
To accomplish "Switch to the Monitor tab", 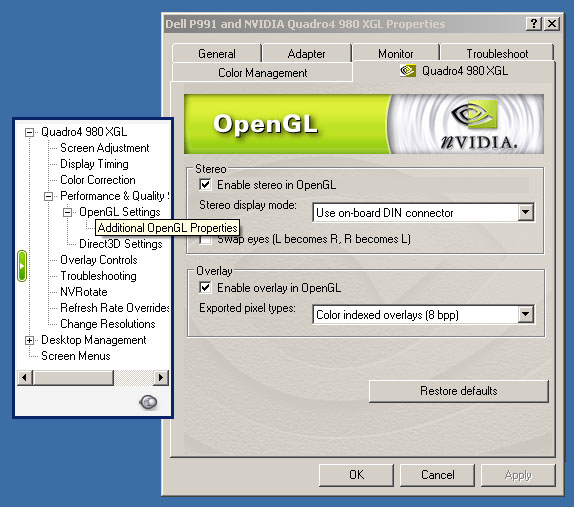I will pyautogui.click(x=396, y=53).
